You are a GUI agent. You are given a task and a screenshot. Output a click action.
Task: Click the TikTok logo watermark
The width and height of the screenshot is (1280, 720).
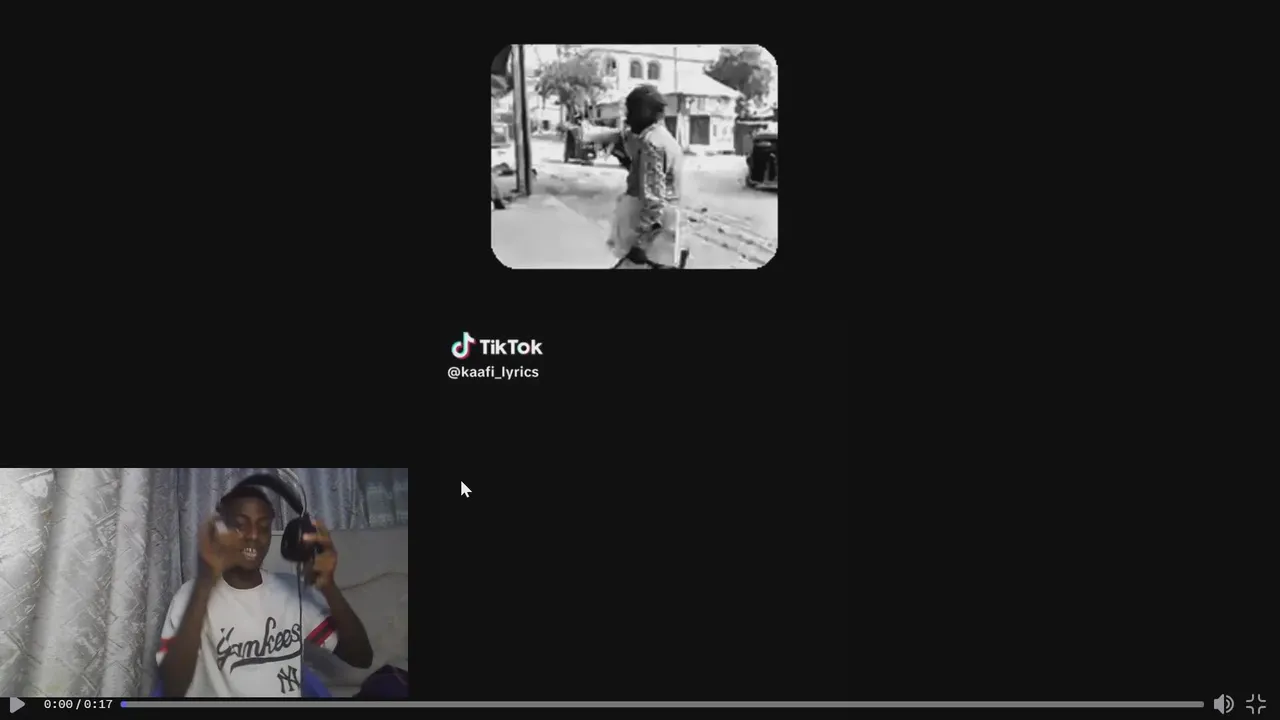[x=497, y=346]
